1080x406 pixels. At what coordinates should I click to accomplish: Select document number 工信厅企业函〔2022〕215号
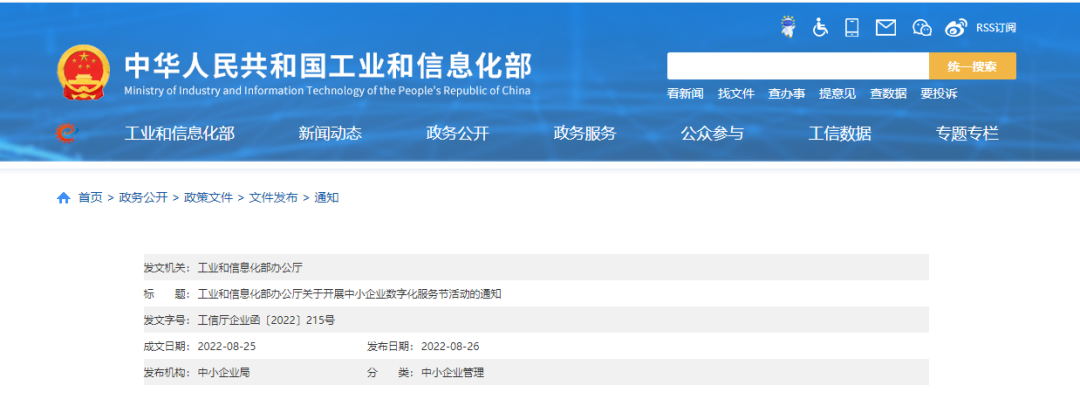(x=267, y=320)
